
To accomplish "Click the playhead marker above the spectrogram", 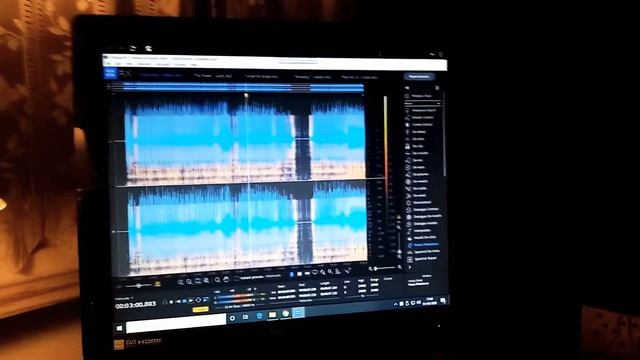I will (246, 96).
